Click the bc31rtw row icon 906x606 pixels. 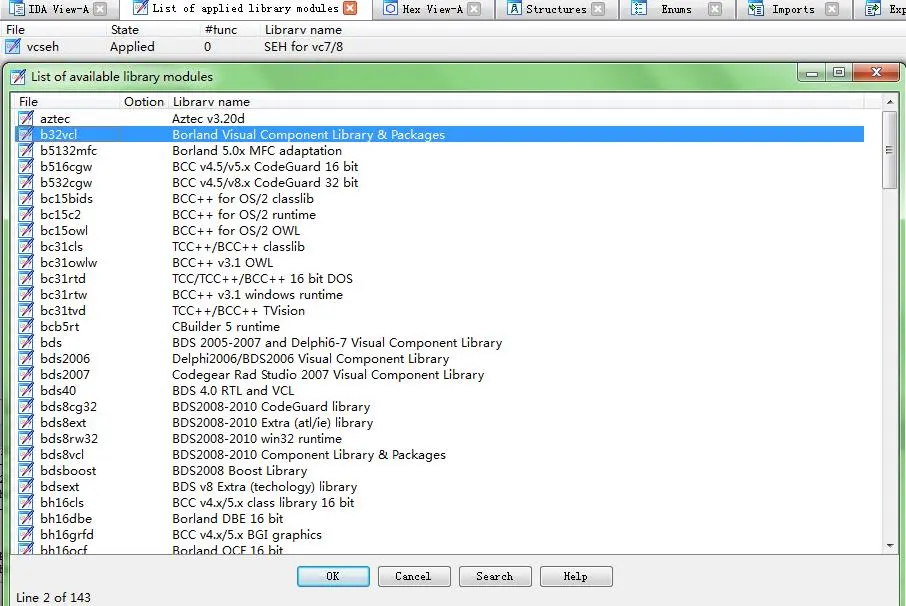tap(25, 295)
